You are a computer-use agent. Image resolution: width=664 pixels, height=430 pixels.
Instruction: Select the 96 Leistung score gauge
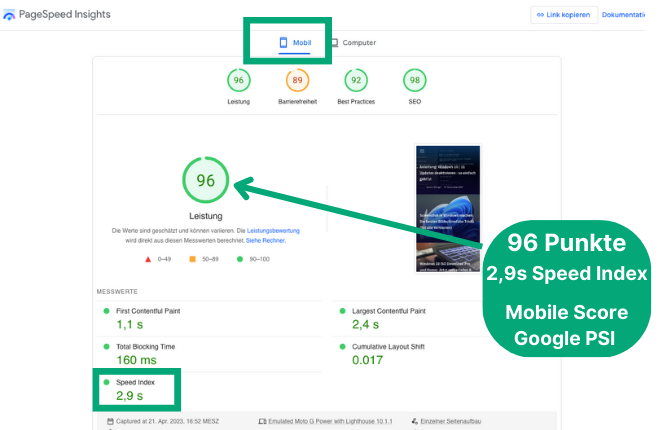238,80
